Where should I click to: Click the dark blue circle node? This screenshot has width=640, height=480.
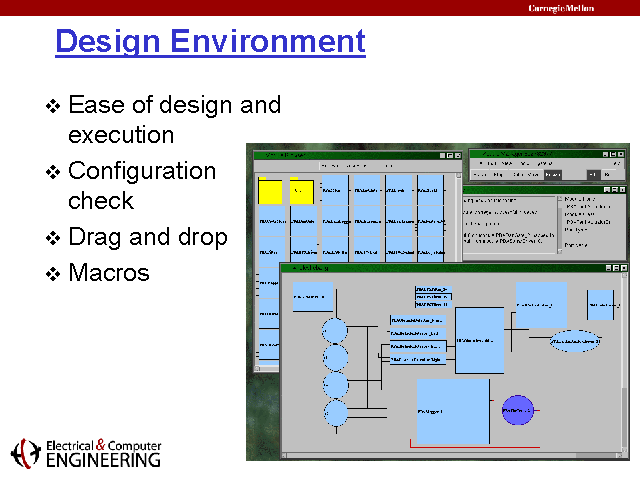tap(517, 410)
